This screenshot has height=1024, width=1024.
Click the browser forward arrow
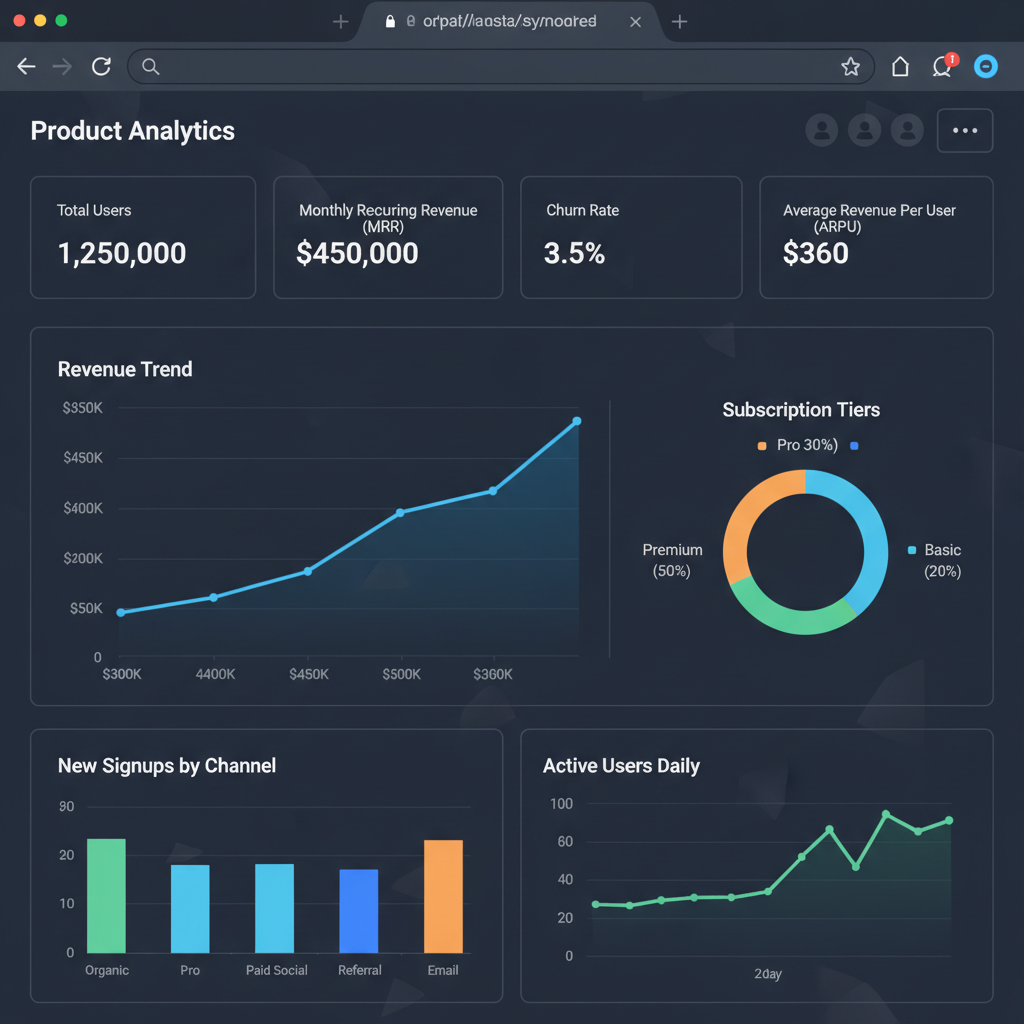click(62, 66)
